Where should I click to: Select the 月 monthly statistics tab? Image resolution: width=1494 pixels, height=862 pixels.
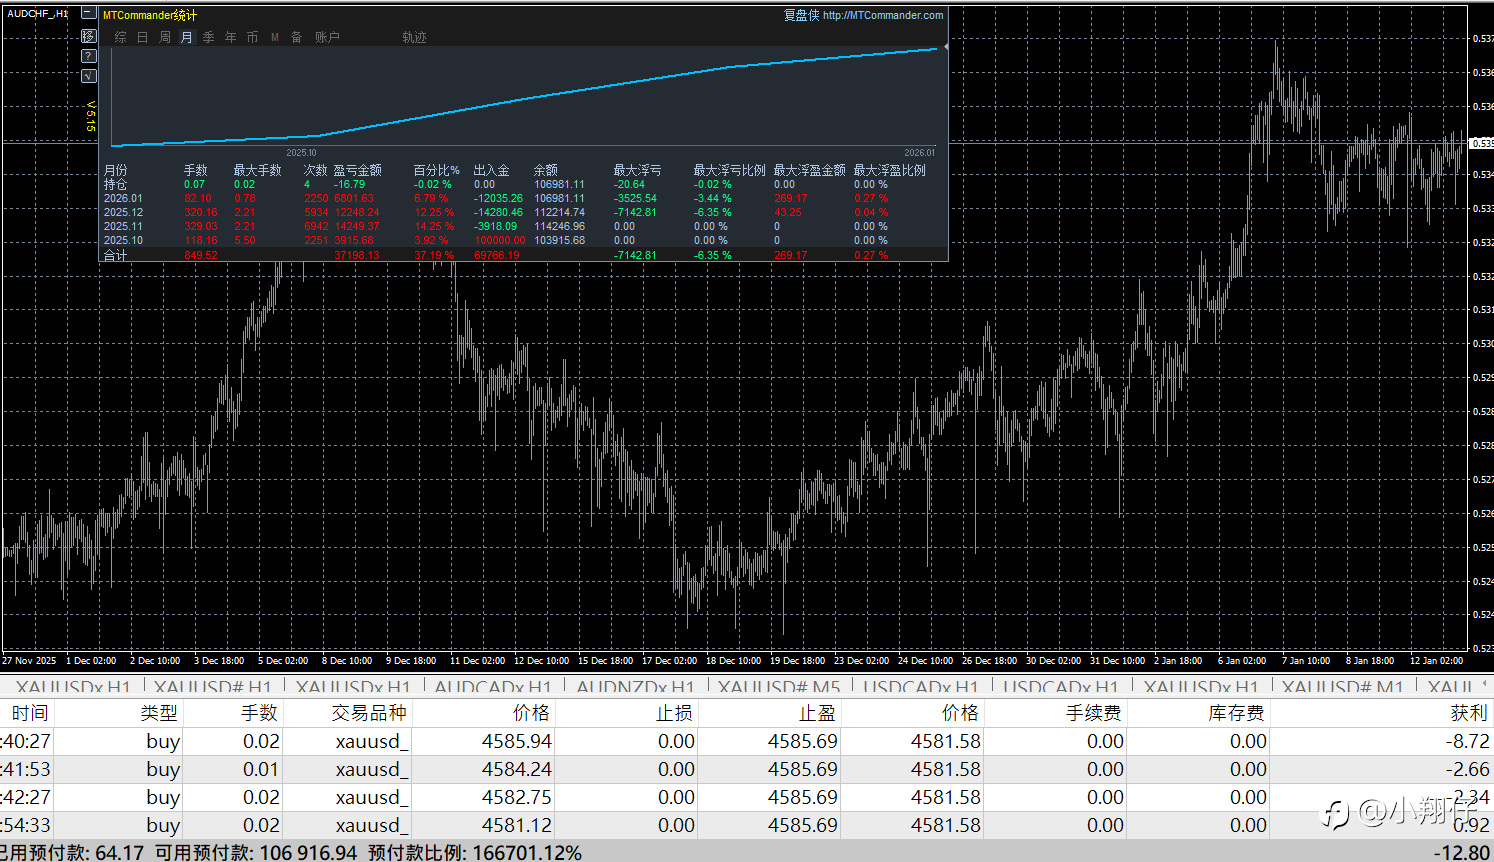pos(186,37)
